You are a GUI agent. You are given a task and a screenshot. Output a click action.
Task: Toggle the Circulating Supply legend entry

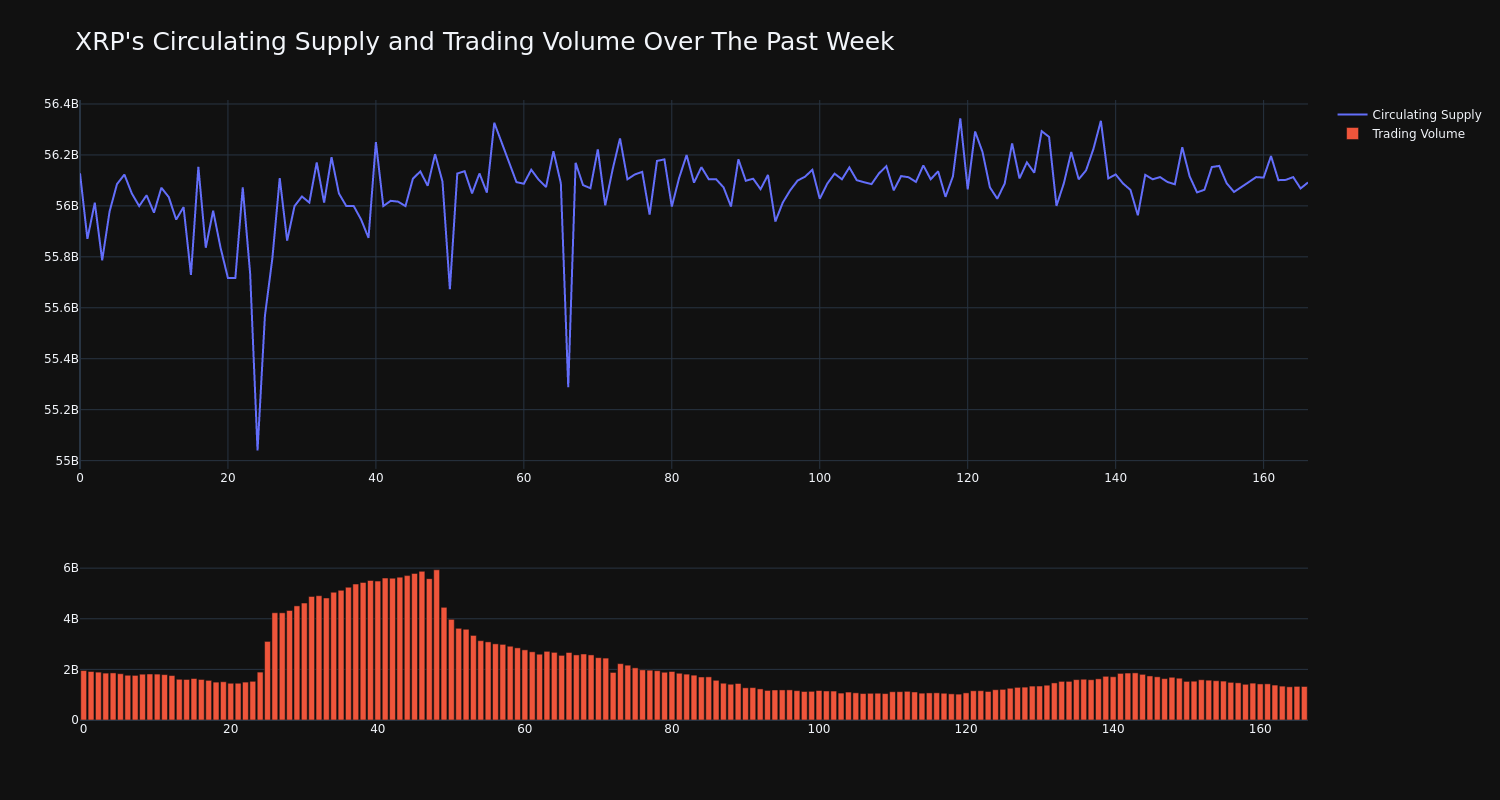coord(1409,115)
